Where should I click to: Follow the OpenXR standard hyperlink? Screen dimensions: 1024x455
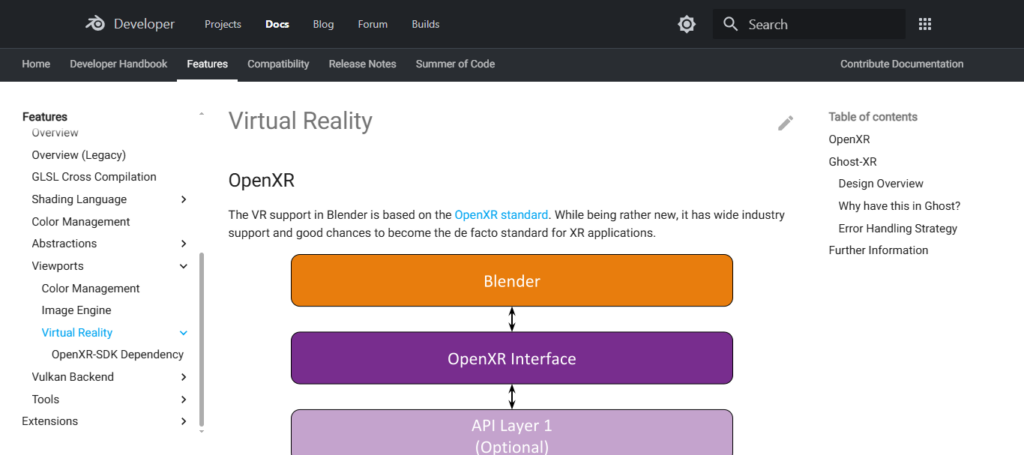pos(501,215)
